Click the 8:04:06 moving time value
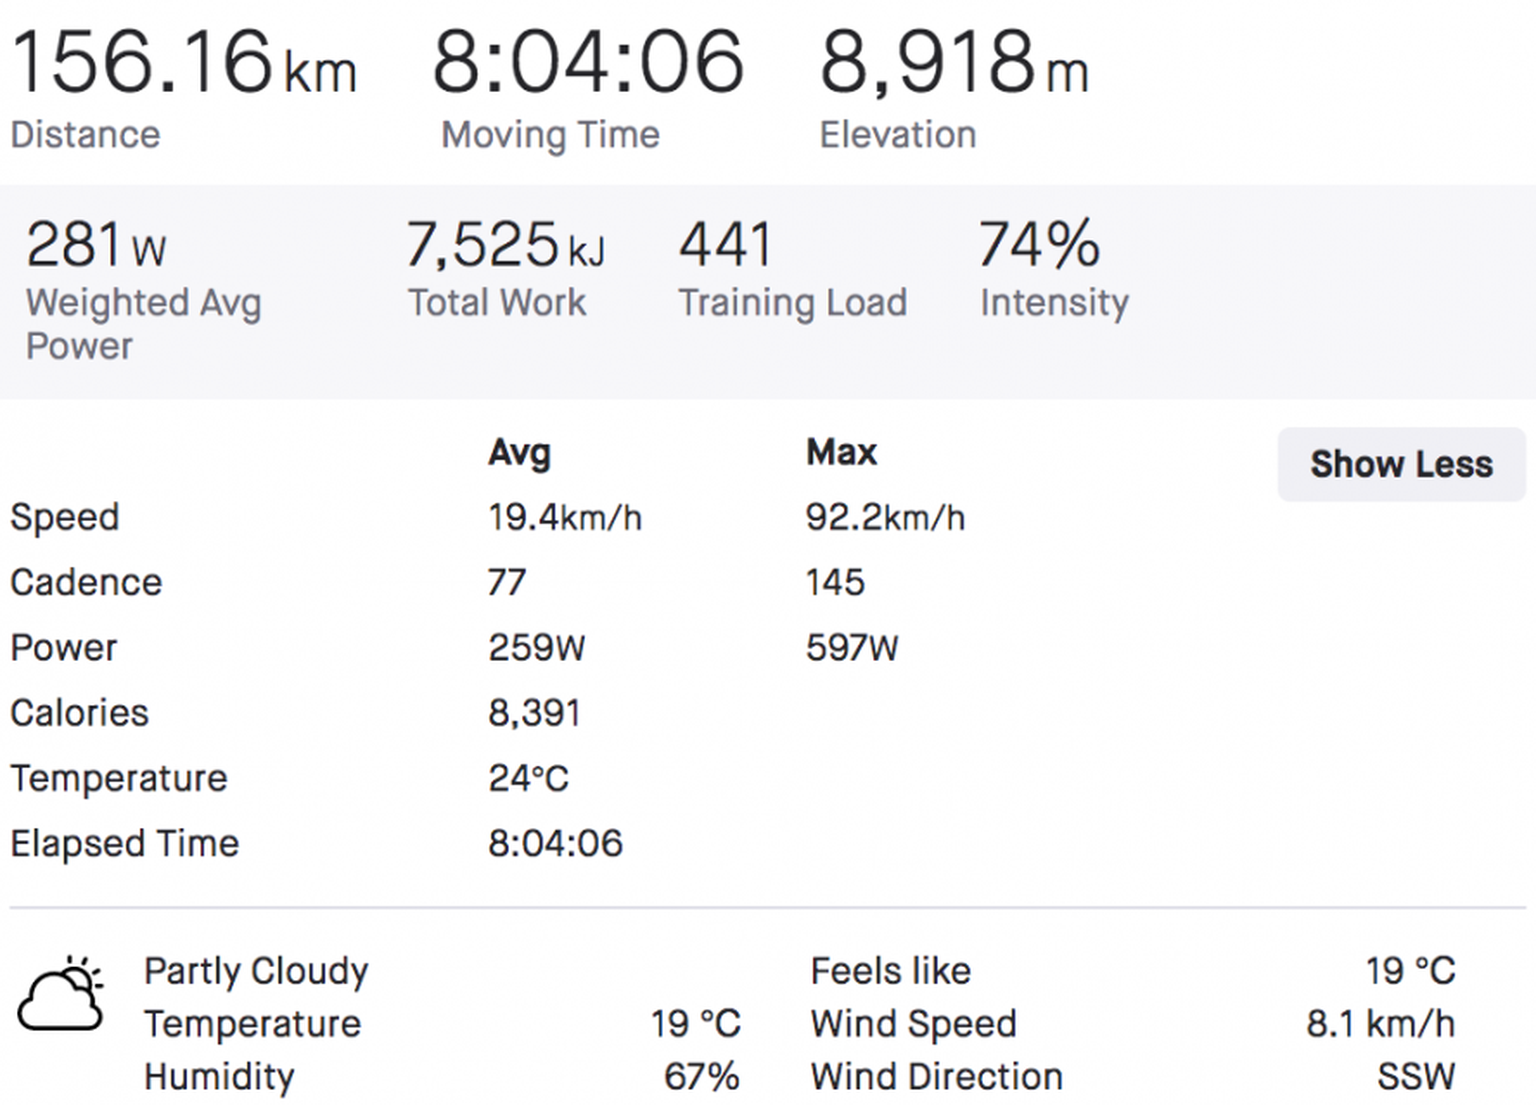This screenshot has height=1105, width=1536. tap(588, 63)
